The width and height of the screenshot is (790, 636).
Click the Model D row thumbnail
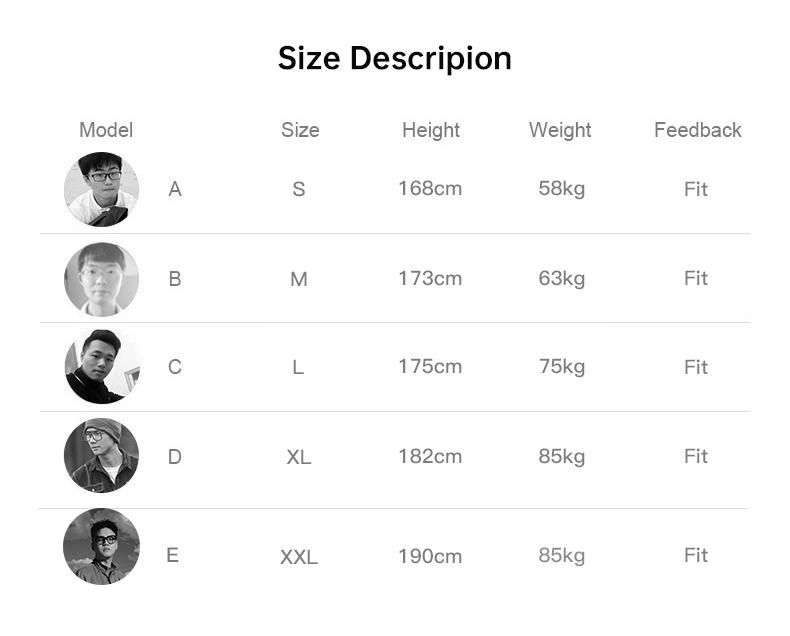click(101, 456)
